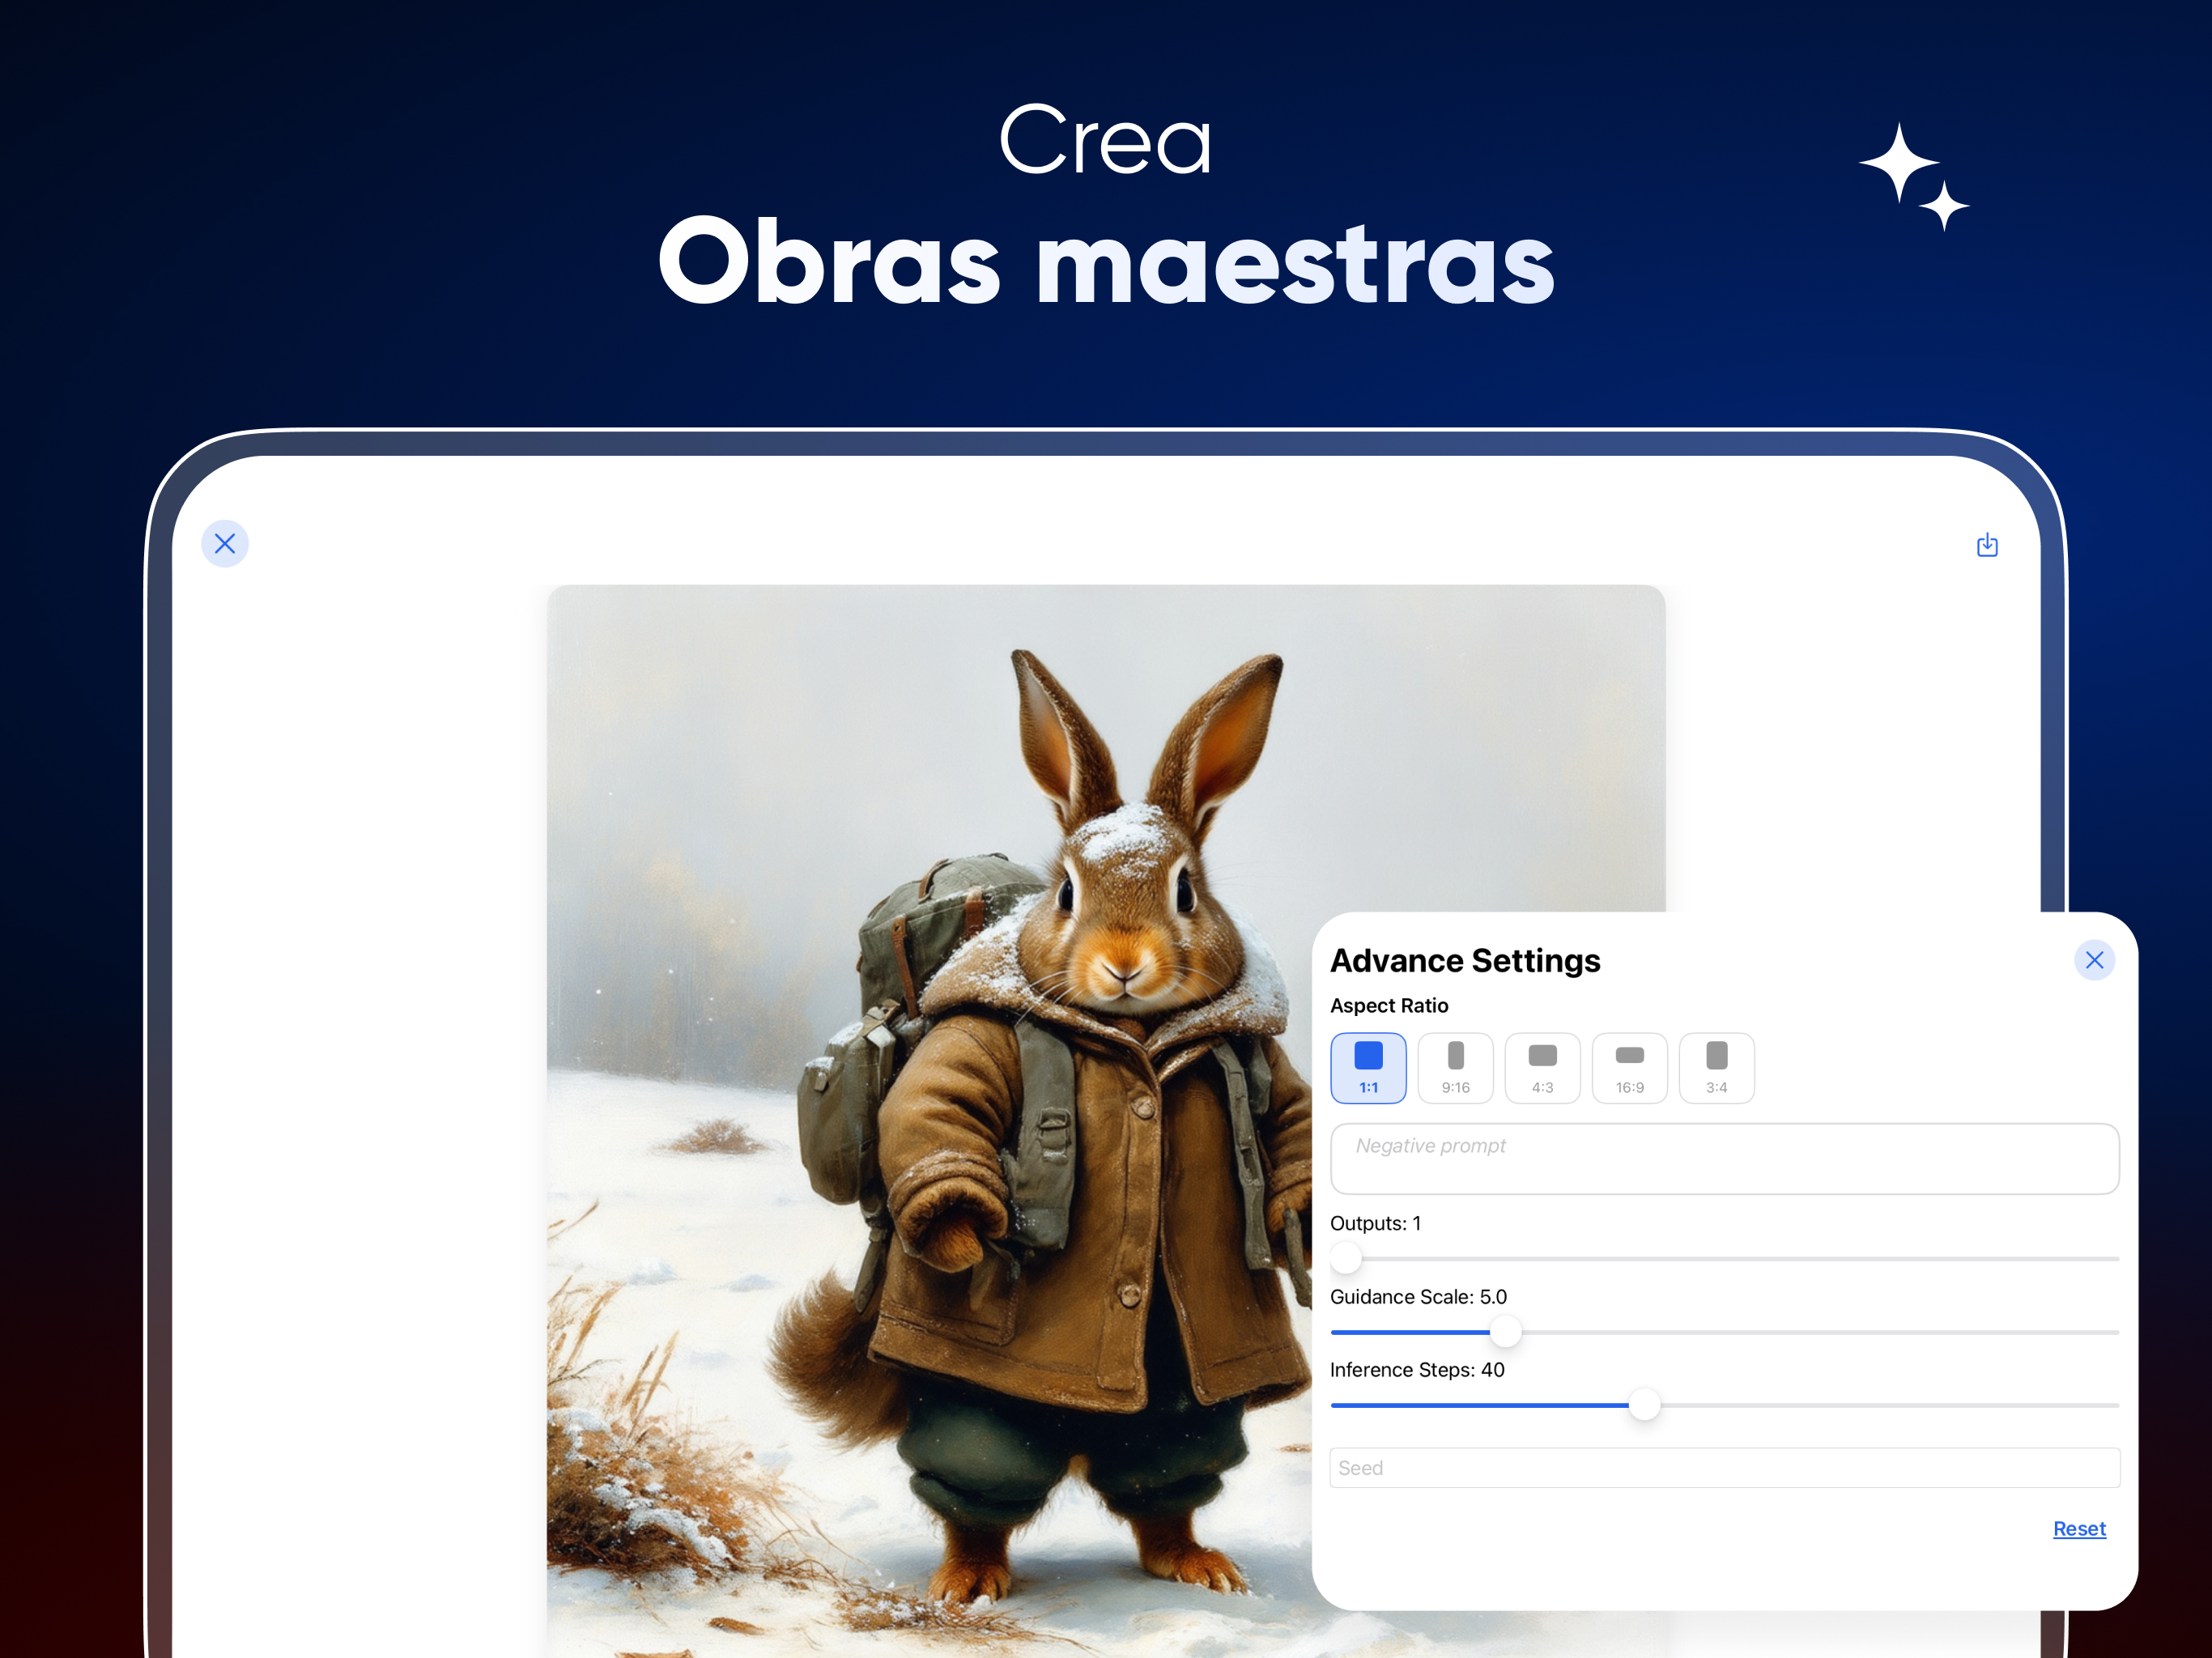Screen dimensions: 2212x1658
Task: Click the 'Aspect Ratio' label
Action: click(1388, 1005)
